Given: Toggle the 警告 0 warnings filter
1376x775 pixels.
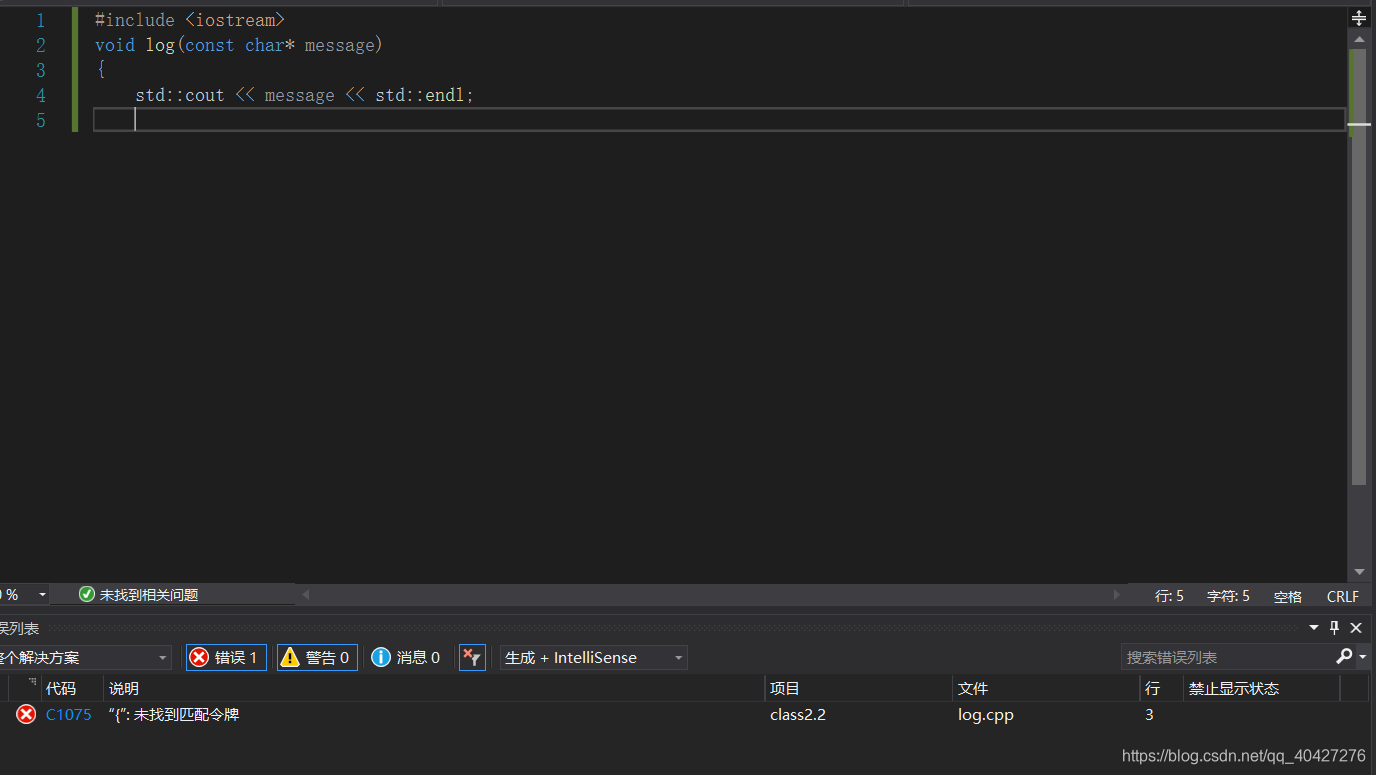Looking at the screenshot, I should pos(317,657).
